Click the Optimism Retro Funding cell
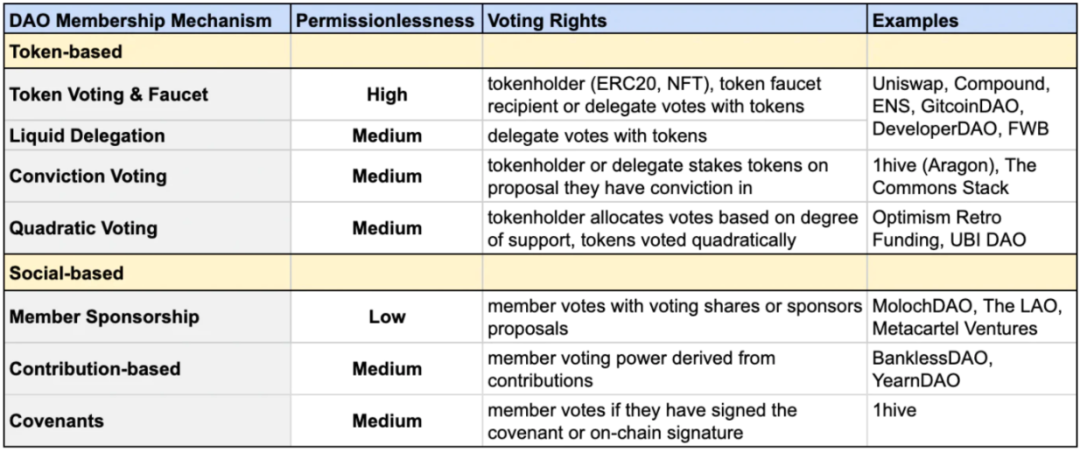 point(972,228)
